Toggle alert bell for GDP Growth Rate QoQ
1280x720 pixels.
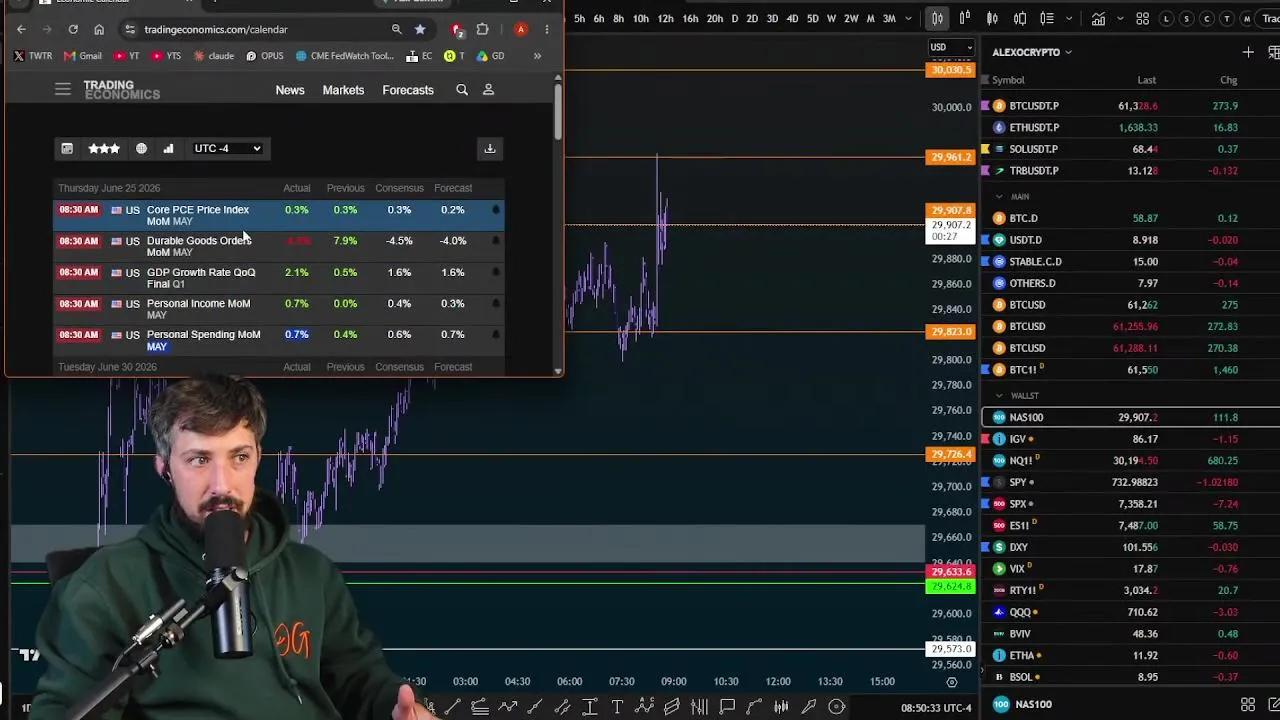click(x=495, y=272)
